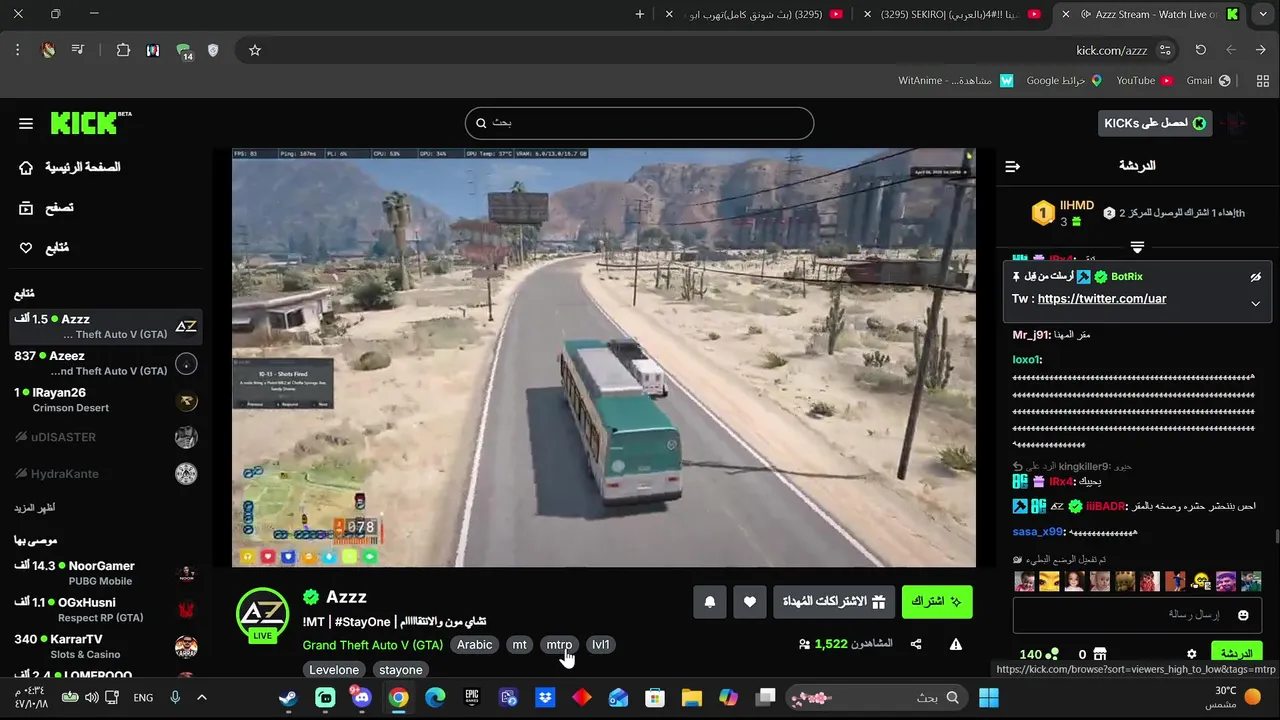
Task: Open Grand Theft Auto V category link
Action: point(373,645)
